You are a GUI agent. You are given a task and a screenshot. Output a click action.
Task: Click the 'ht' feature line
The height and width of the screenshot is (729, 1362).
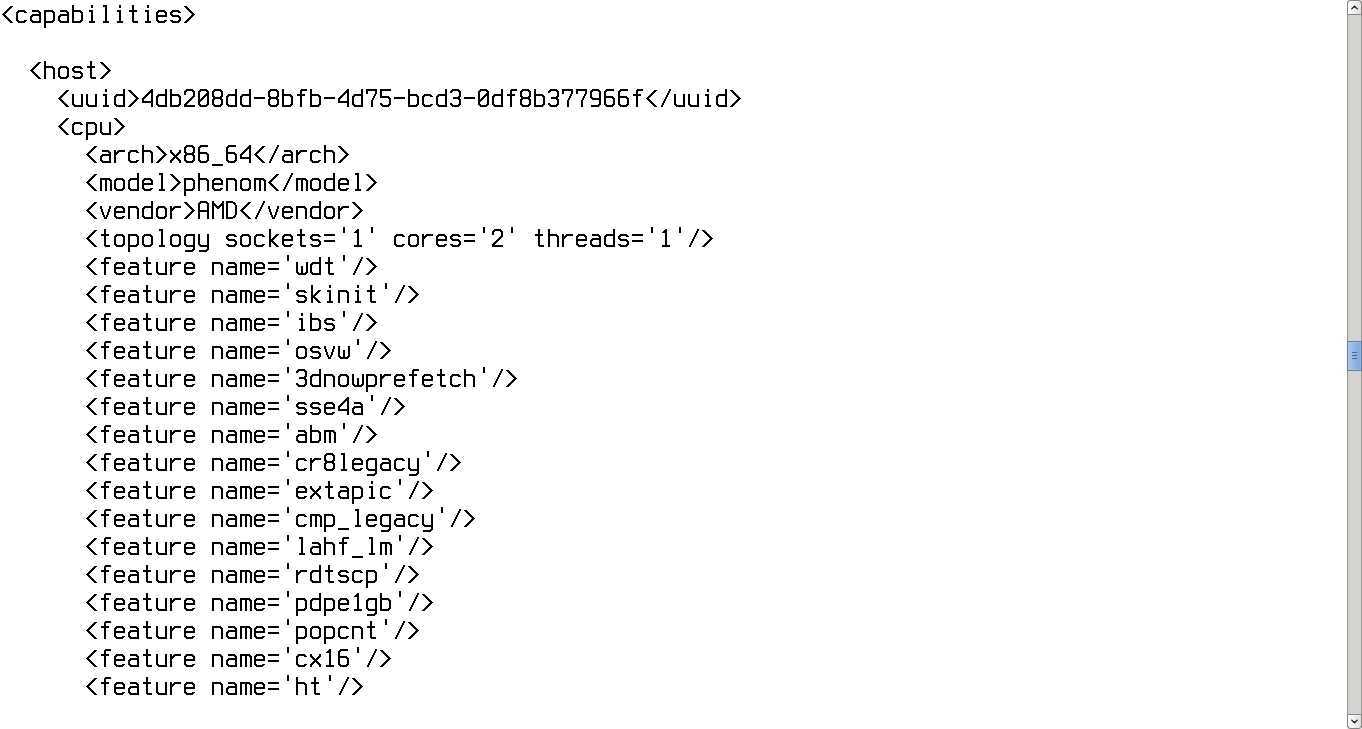[224, 687]
